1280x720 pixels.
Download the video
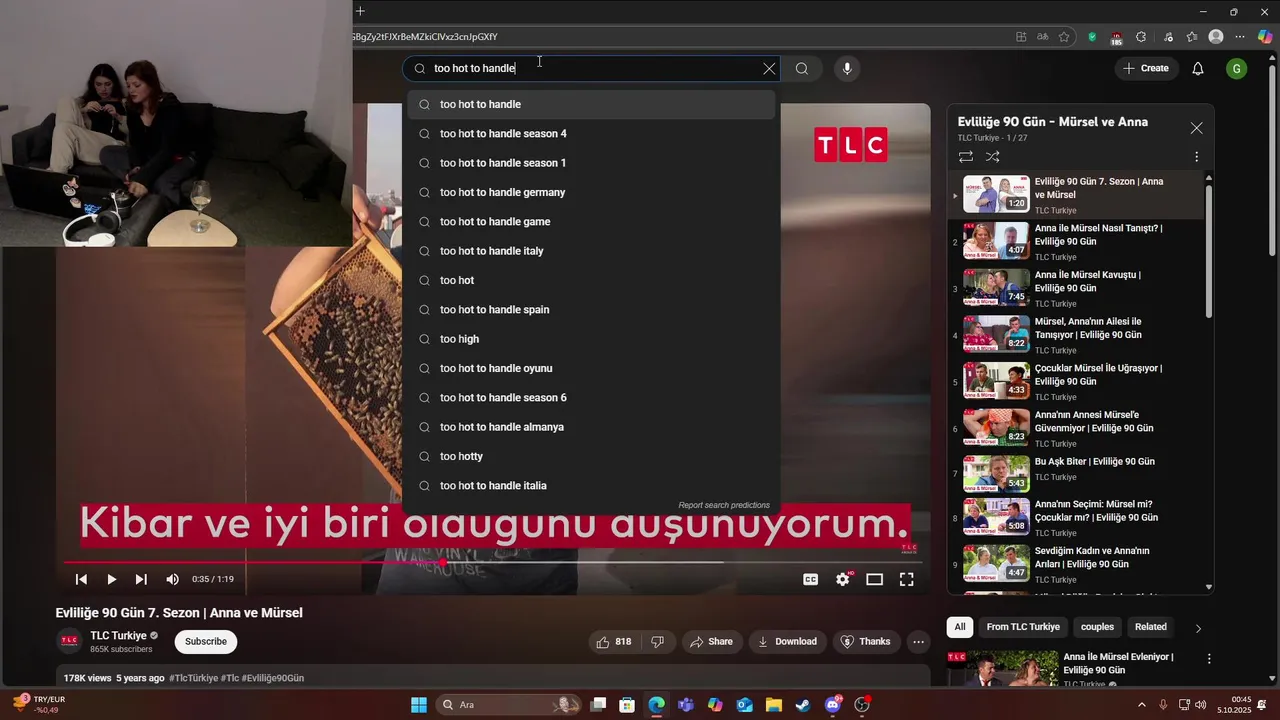click(787, 642)
